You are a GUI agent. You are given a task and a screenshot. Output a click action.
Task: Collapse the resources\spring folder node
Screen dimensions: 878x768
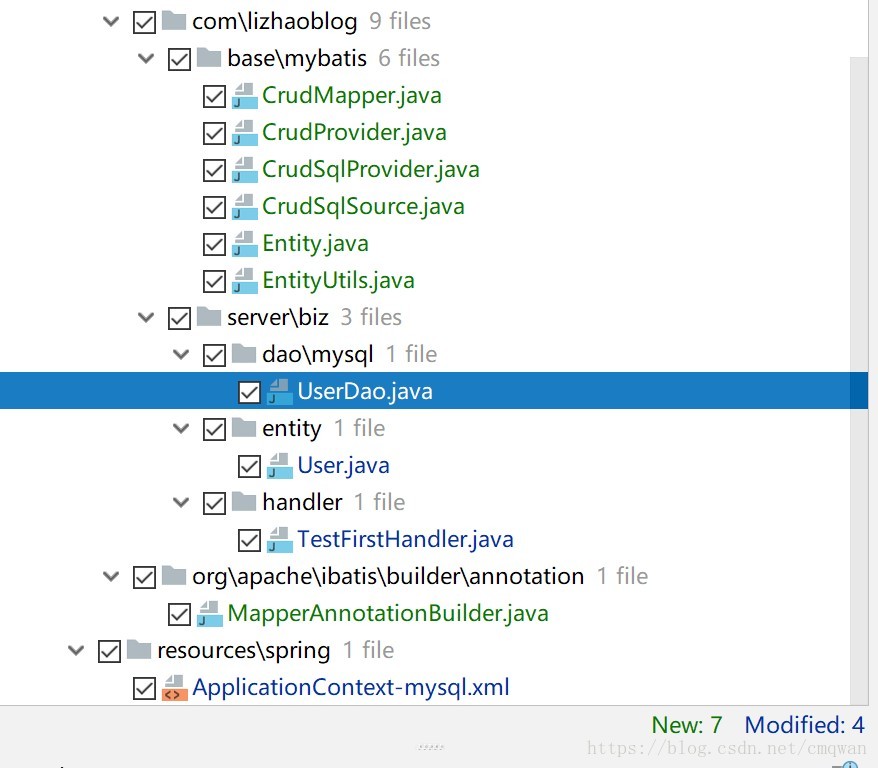pos(76,651)
